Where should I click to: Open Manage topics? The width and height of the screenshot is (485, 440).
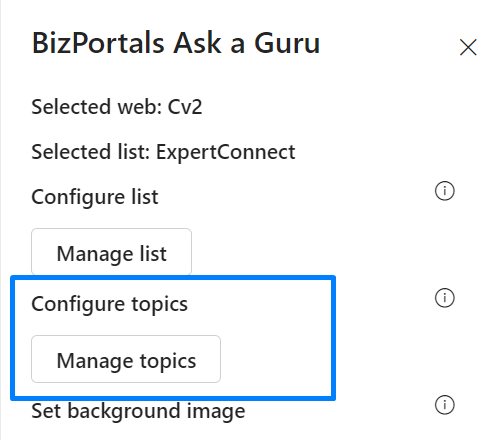tap(126, 359)
